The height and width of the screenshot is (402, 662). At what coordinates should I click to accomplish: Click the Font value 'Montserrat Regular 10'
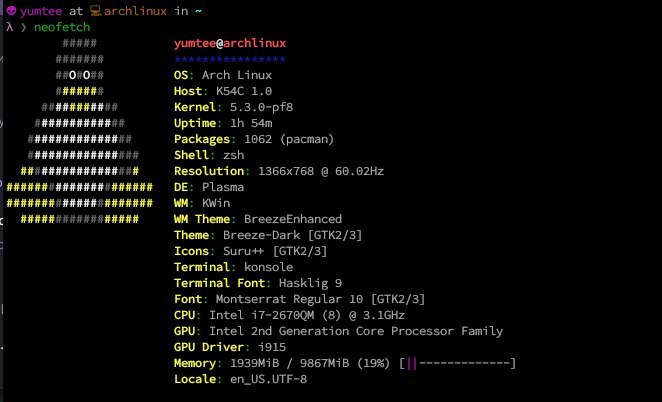[289, 299]
